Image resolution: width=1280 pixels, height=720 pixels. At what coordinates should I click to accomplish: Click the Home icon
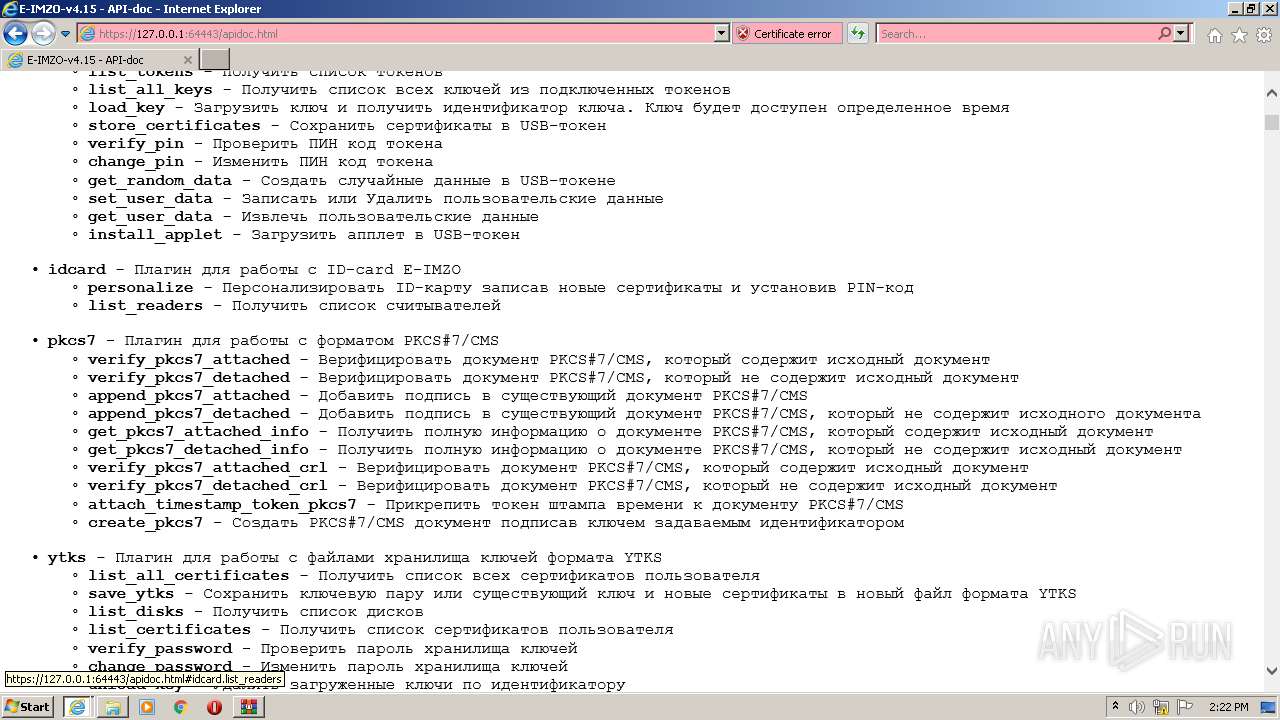coord(1214,35)
